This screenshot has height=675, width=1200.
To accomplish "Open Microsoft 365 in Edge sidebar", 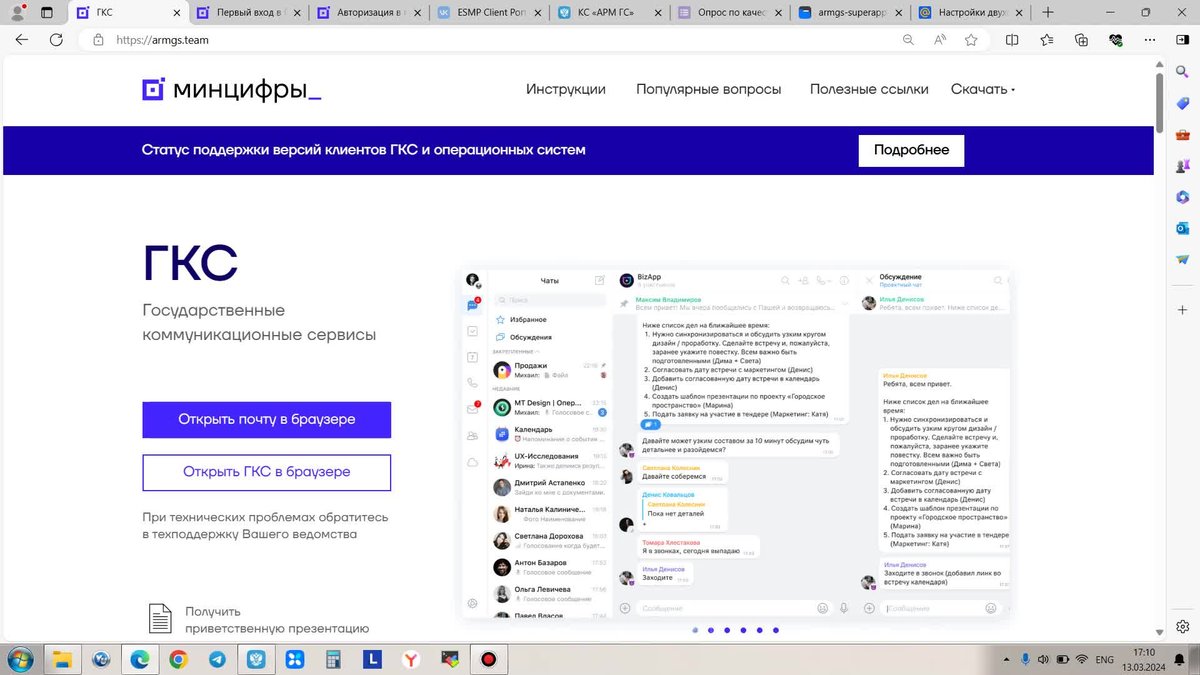I will point(1182,197).
